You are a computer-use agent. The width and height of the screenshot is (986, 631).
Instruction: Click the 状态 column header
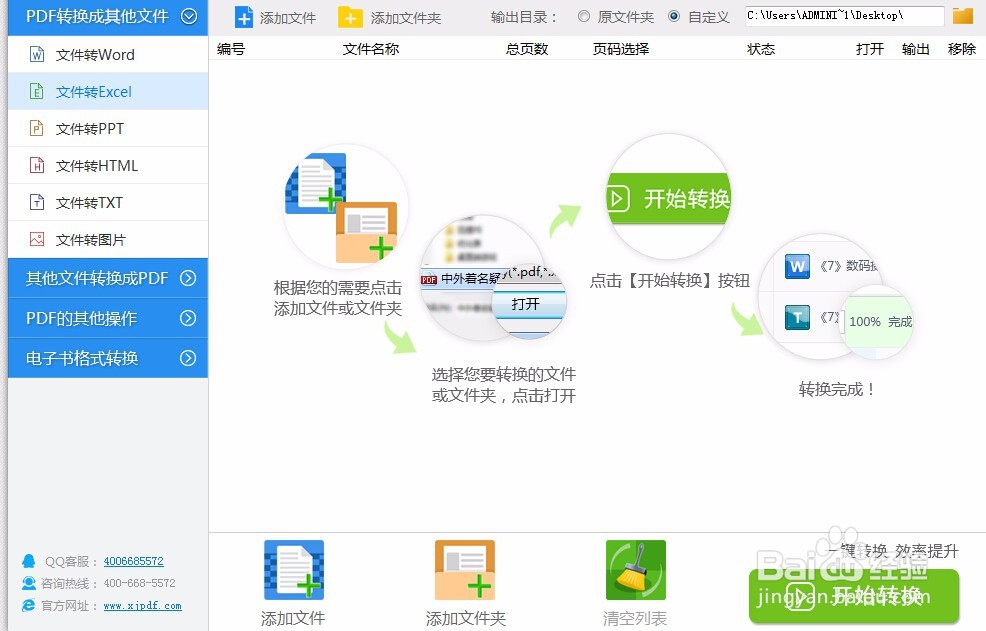[761, 49]
